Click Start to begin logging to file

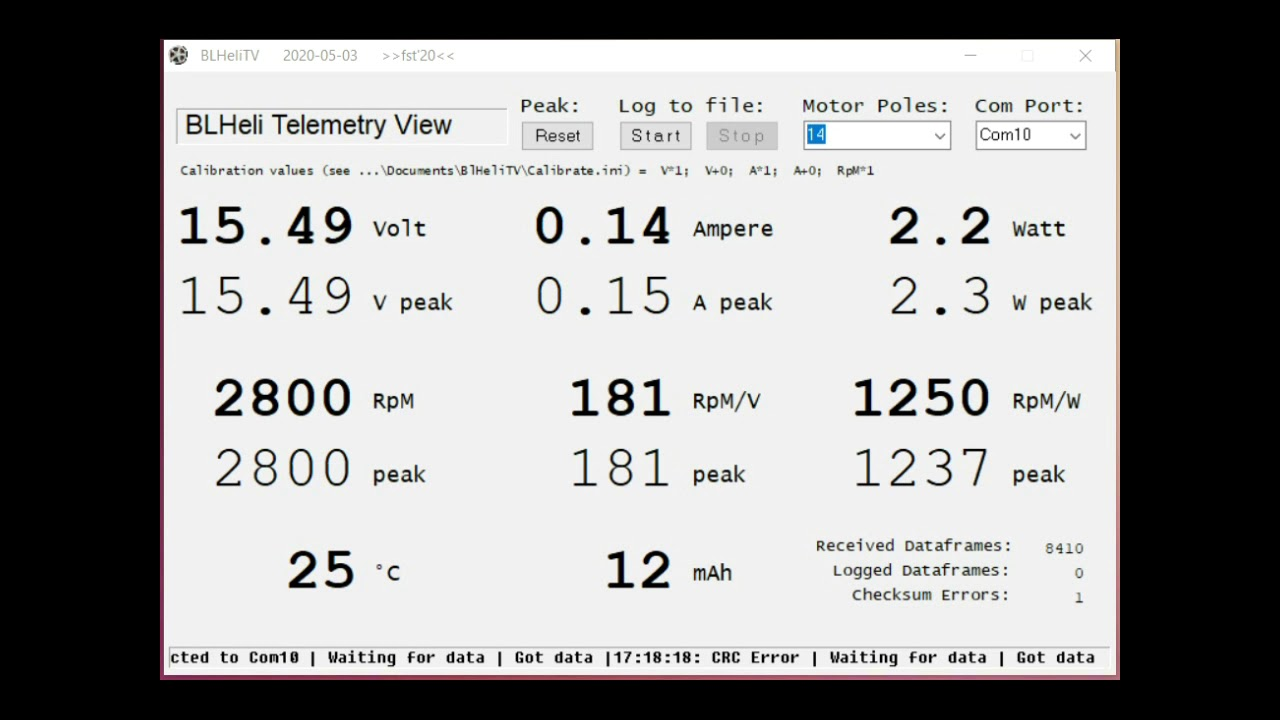coord(655,136)
